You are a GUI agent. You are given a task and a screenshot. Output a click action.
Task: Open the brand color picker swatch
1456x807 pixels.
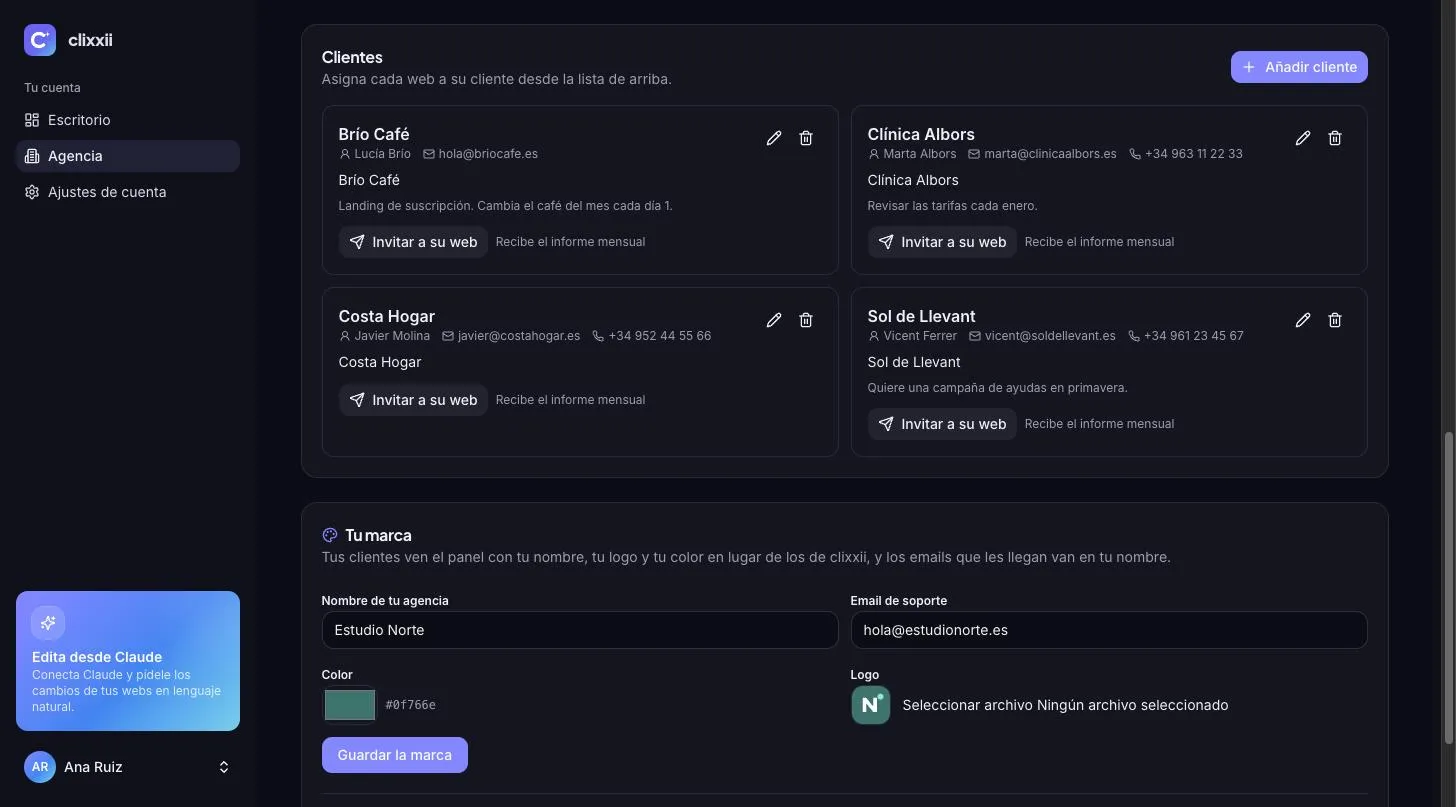tap(350, 705)
